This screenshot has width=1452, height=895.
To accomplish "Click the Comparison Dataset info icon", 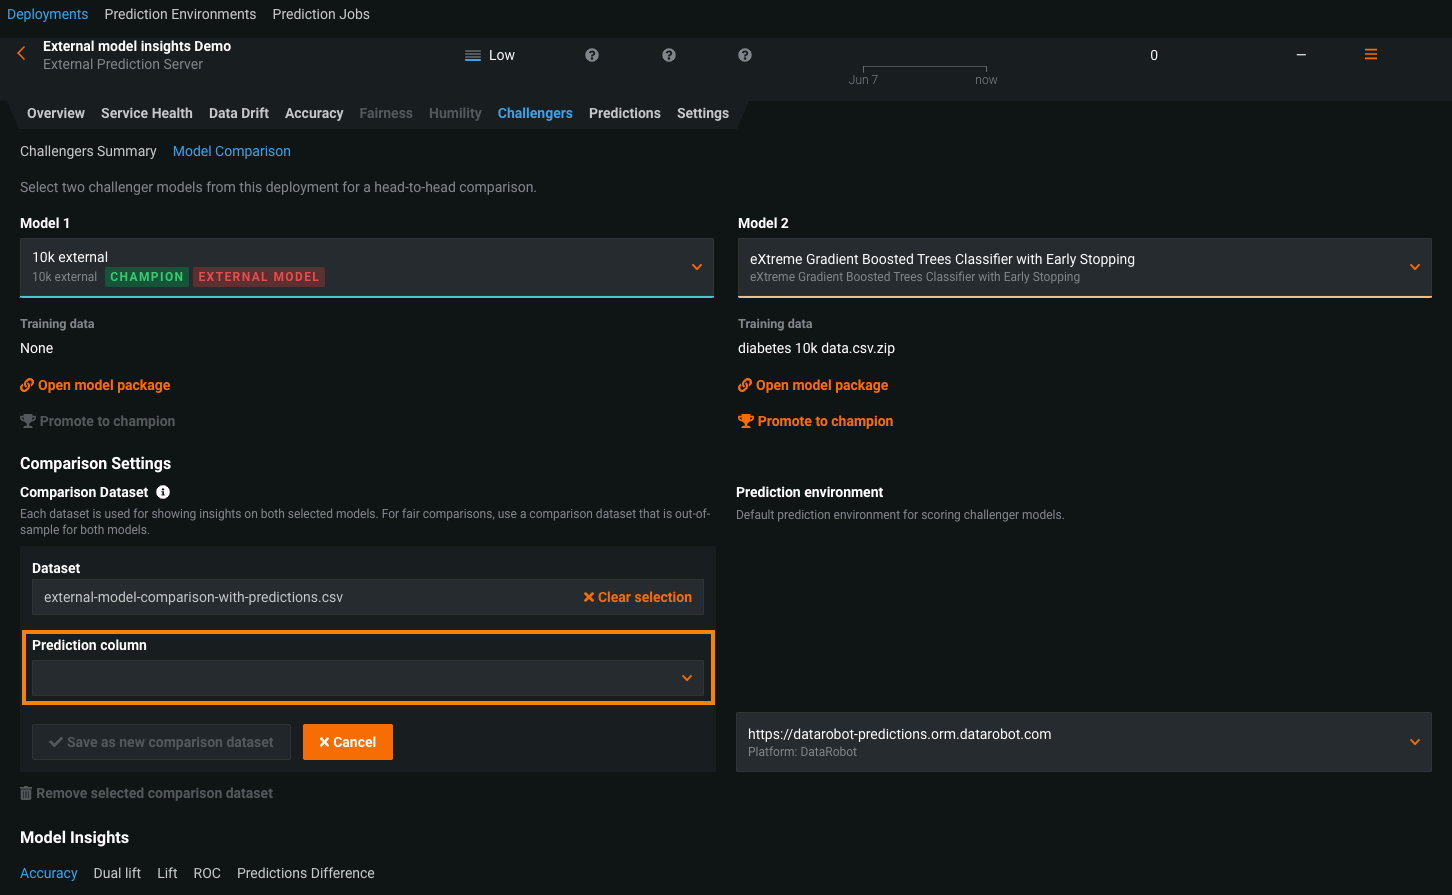I will tap(163, 492).
